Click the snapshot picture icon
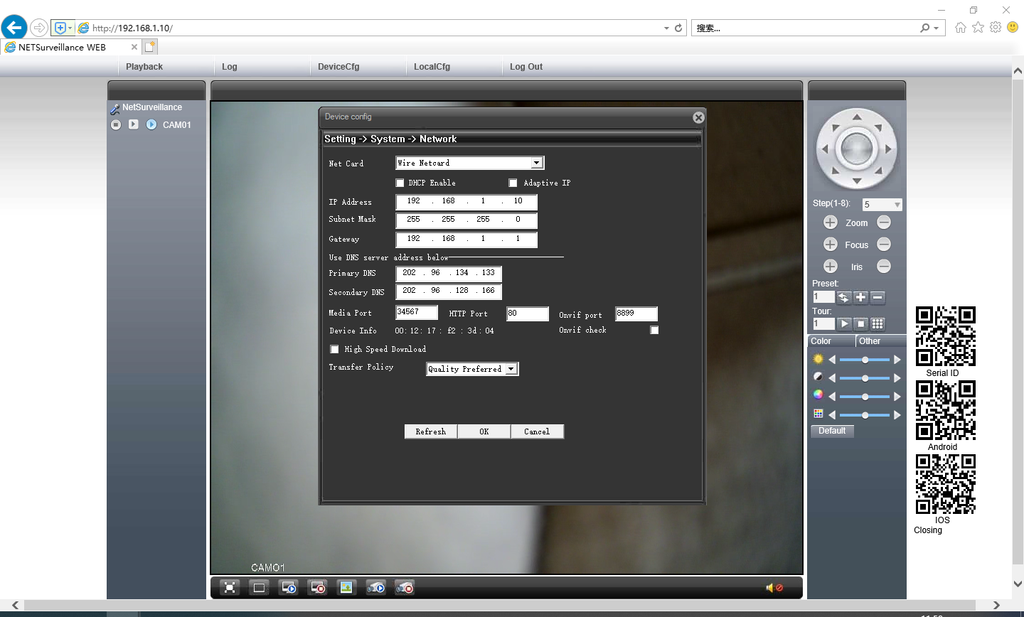 347,588
